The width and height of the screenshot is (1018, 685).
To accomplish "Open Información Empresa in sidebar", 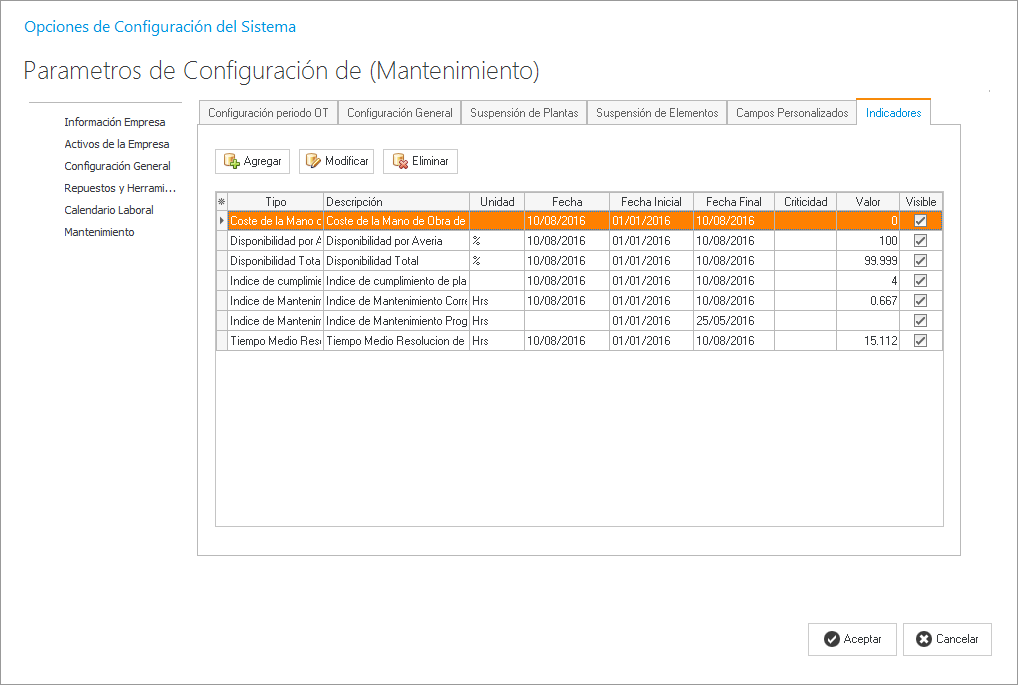I will pyautogui.click(x=115, y=122).
